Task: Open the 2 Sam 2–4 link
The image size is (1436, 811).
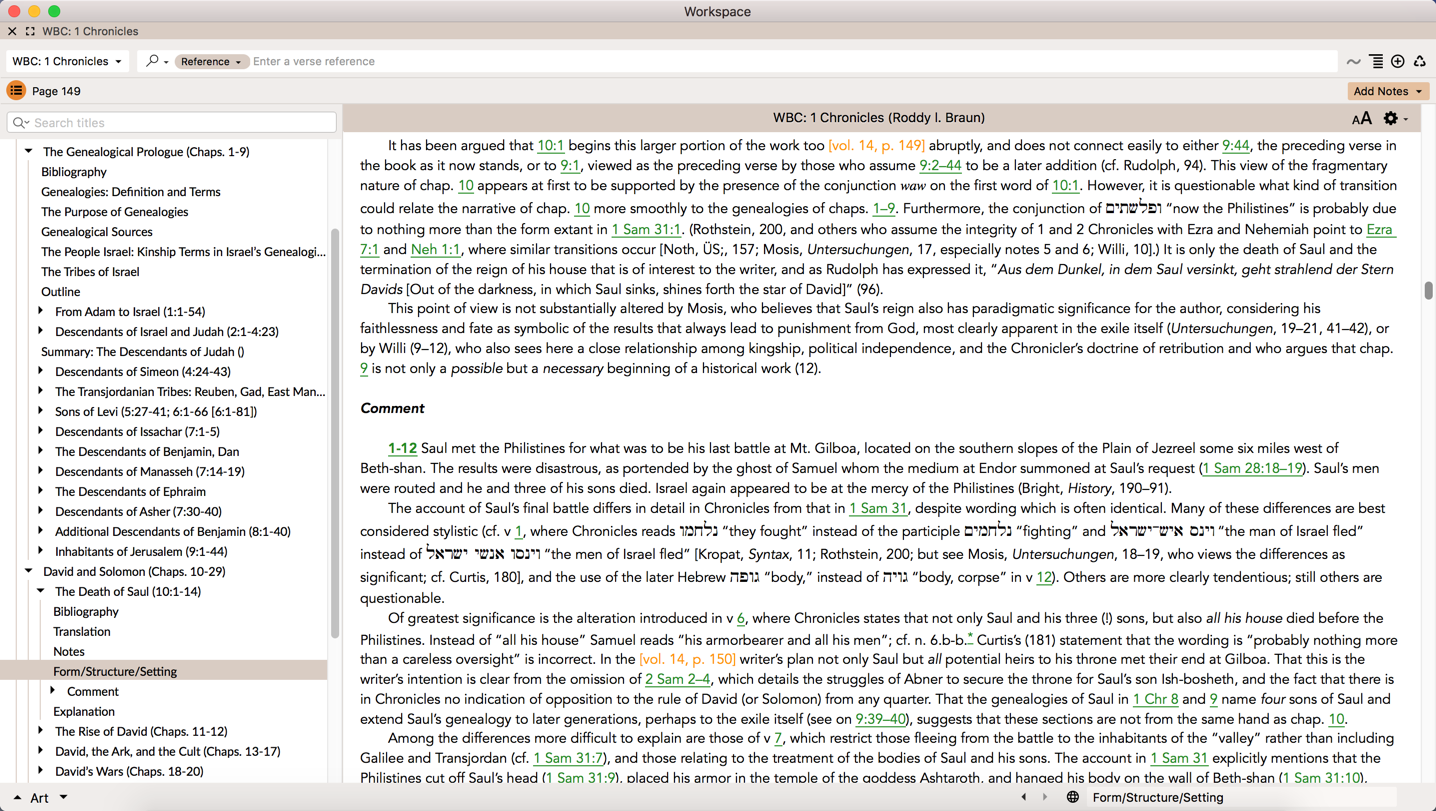Action: (677, 679)
